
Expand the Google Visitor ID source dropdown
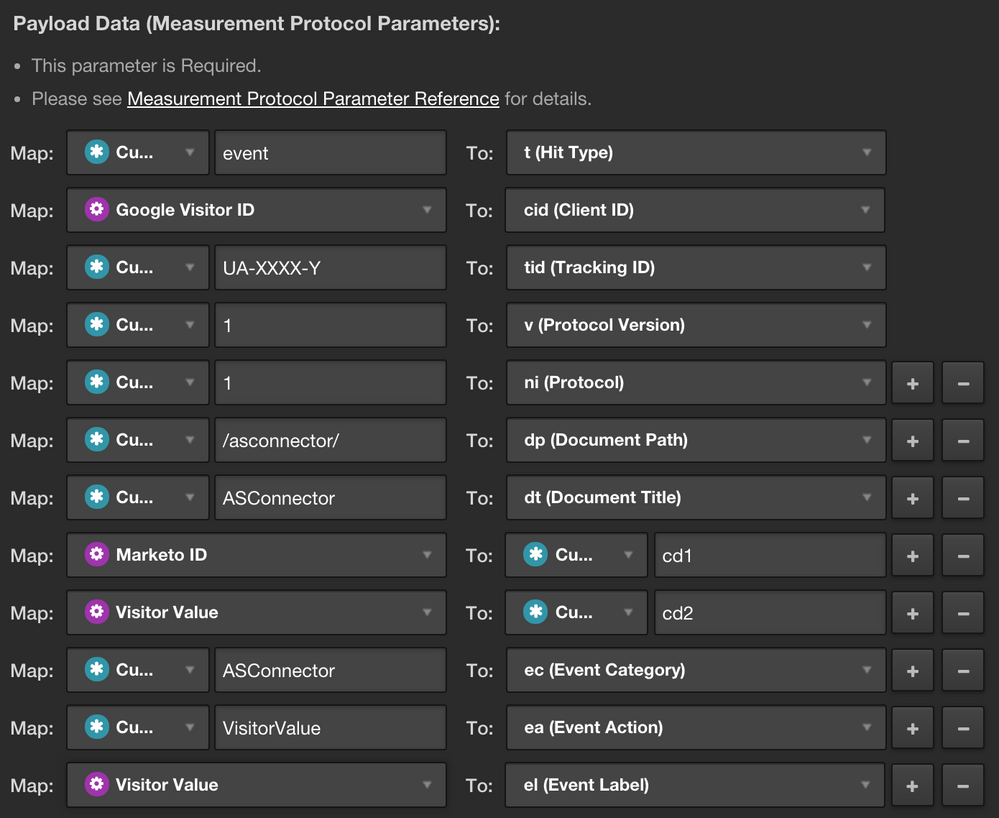click(x=256, y=210)
